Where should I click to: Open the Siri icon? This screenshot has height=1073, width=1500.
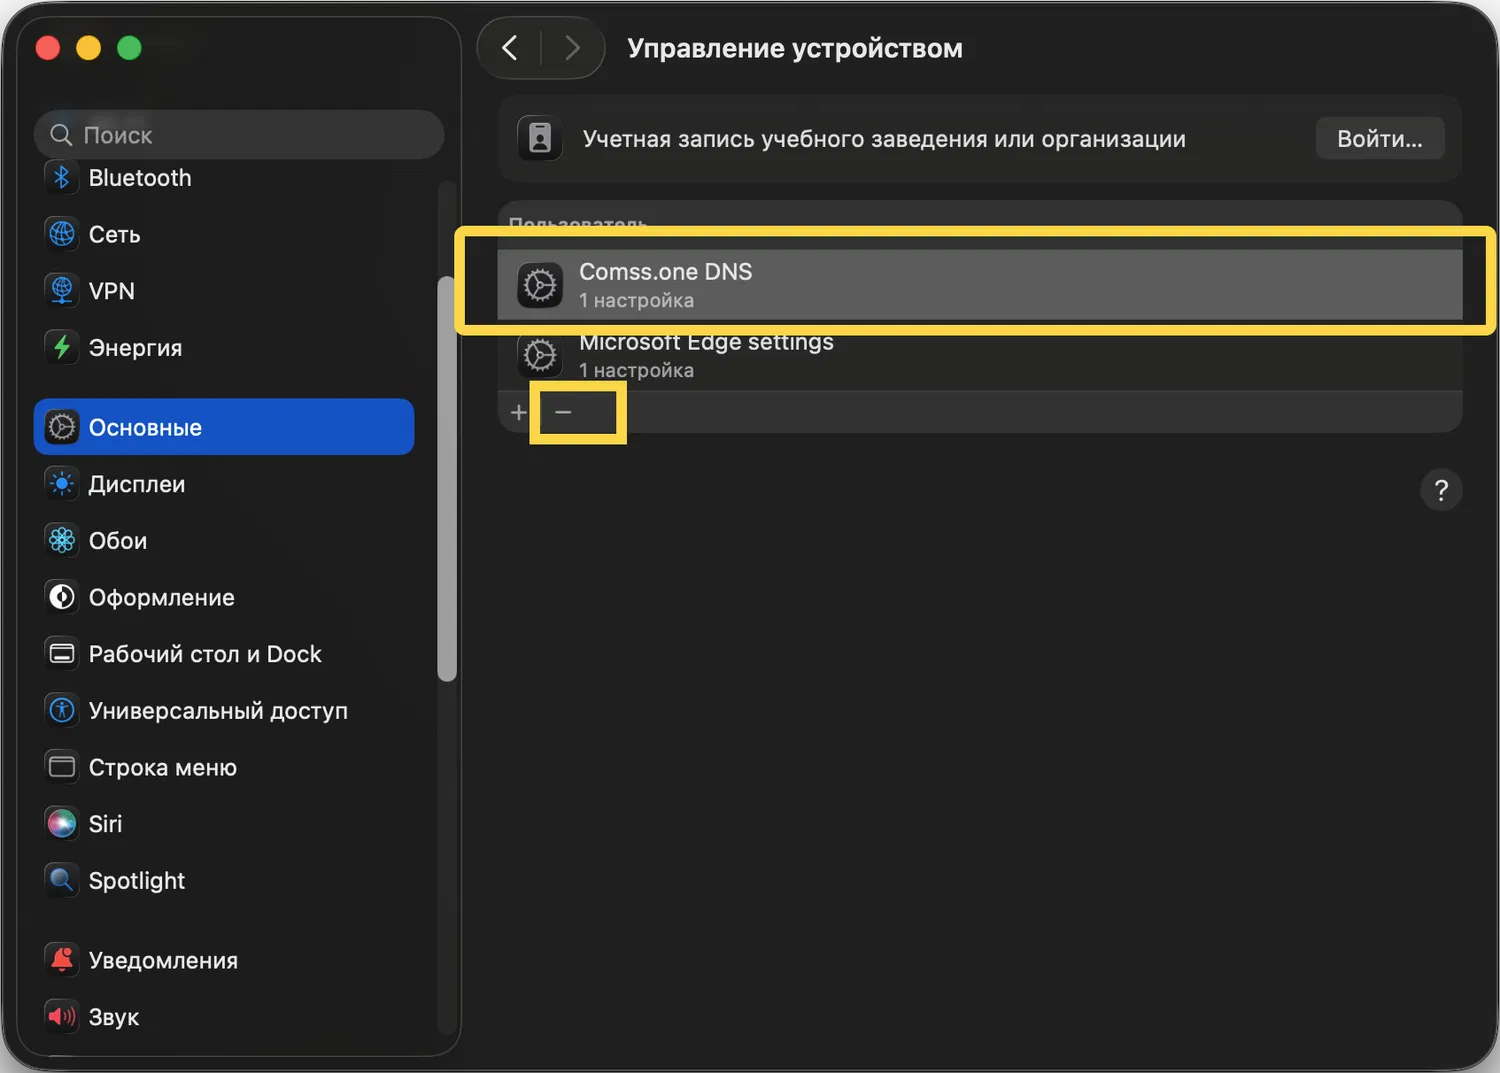pyautogui.click(x=62, y=824)
